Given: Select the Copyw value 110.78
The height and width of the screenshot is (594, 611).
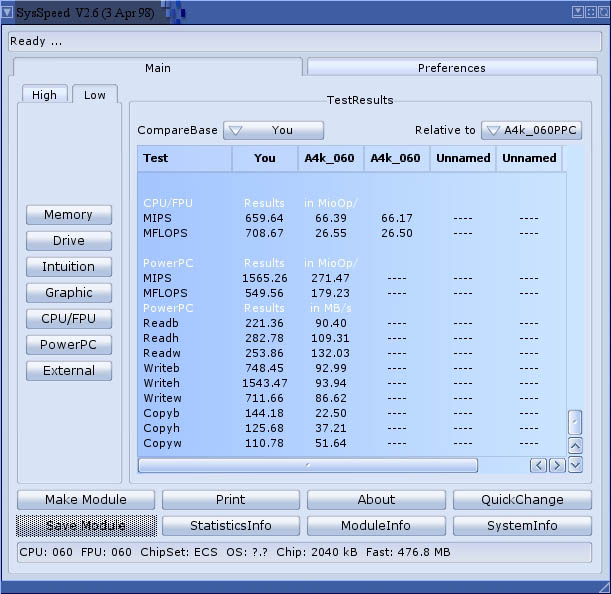Looking at the screenshot, I should coord(264,443).
